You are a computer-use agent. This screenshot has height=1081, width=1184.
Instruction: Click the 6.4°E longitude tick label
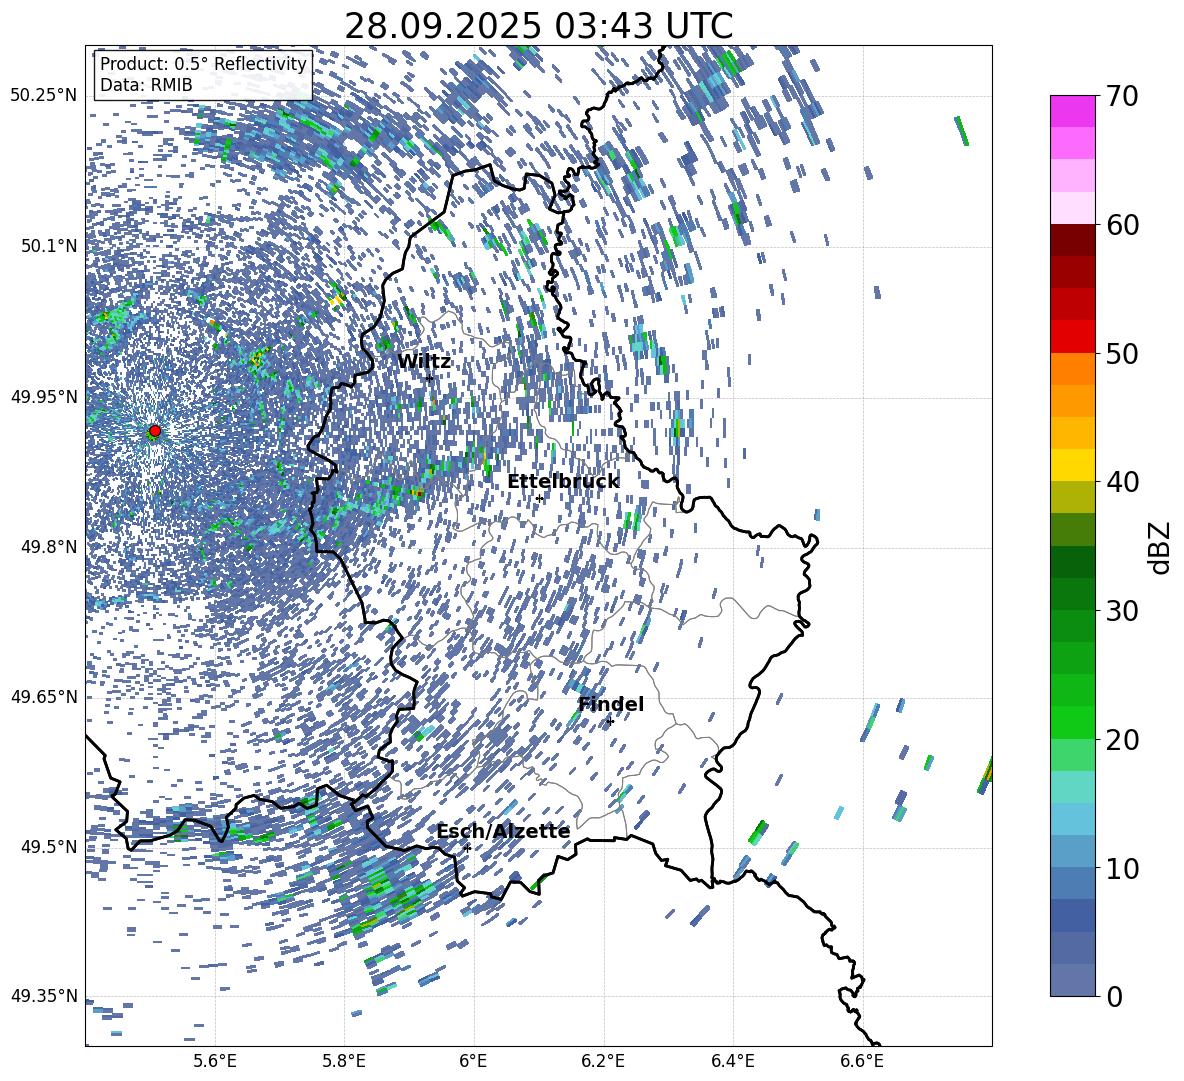tap(732, 1061)
